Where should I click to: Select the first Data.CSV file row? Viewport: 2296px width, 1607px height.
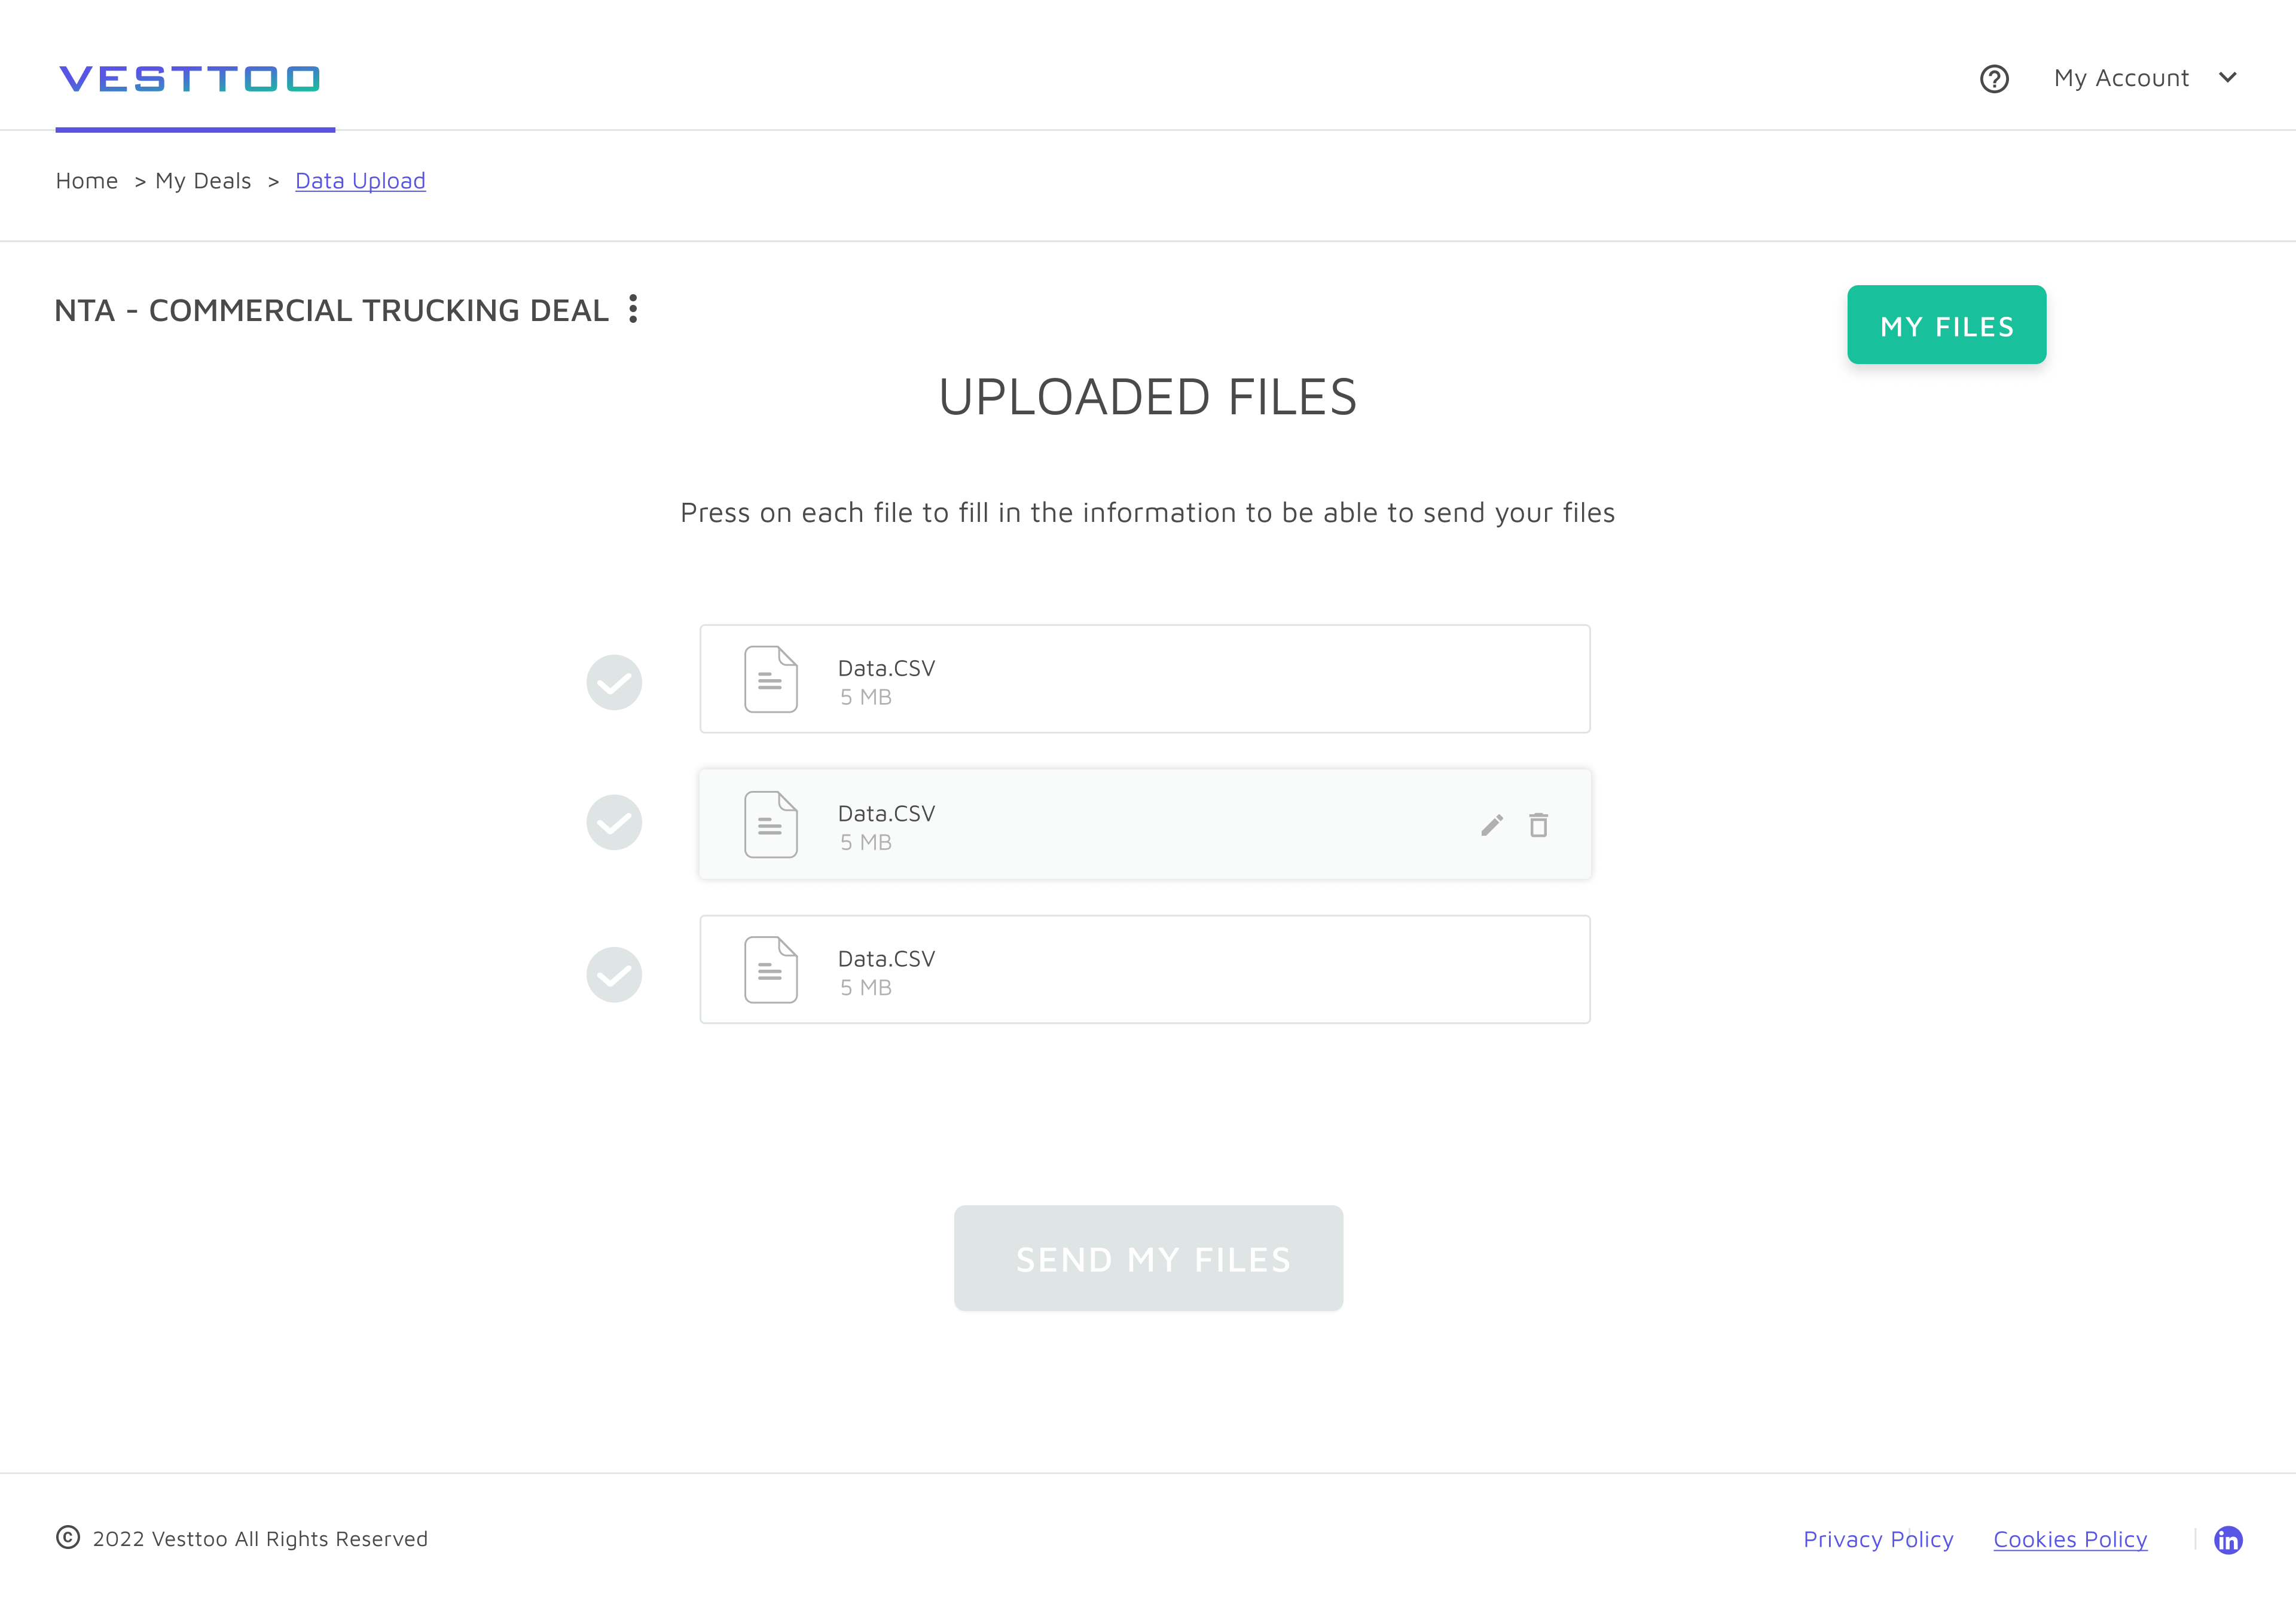tap(1145, 679)
